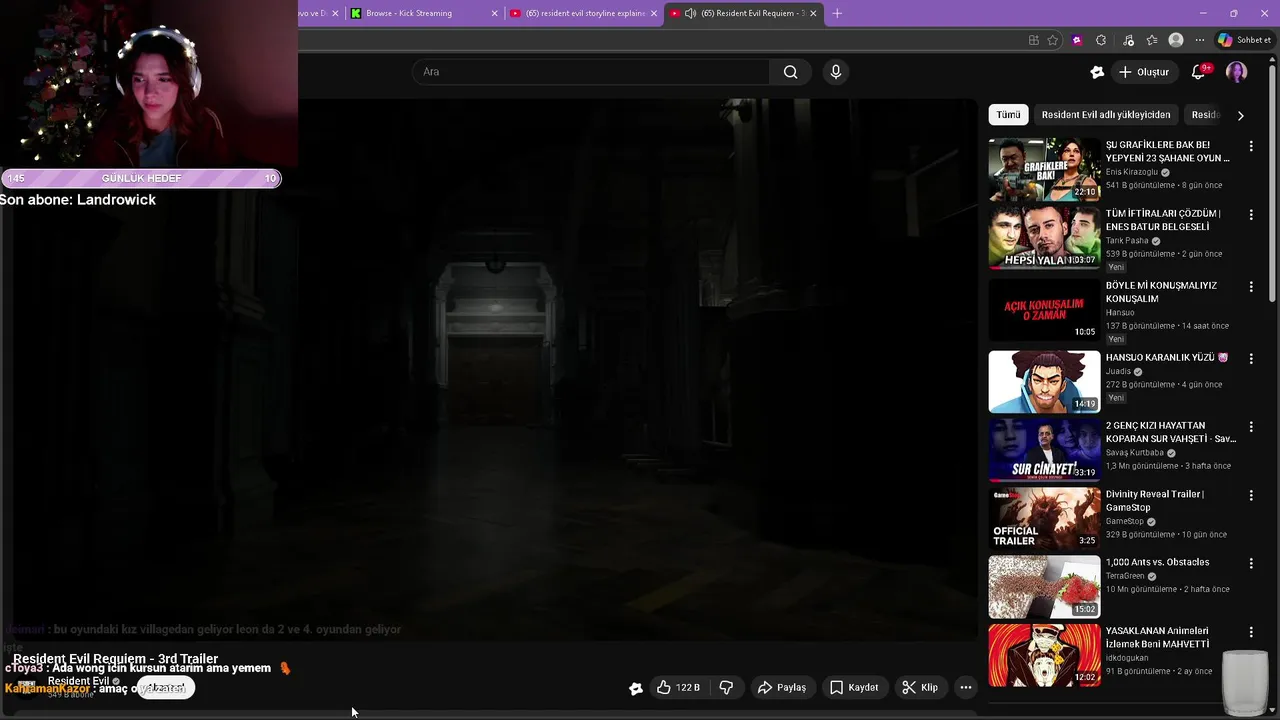Select the Tümü filter chip

pyautogui.click(x=1008, y=115)
